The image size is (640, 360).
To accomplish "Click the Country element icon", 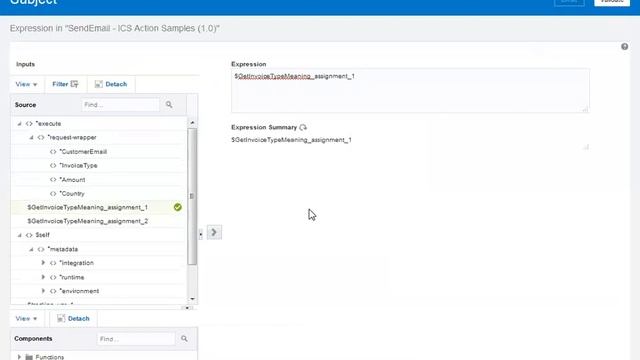I will pos(53,193).
